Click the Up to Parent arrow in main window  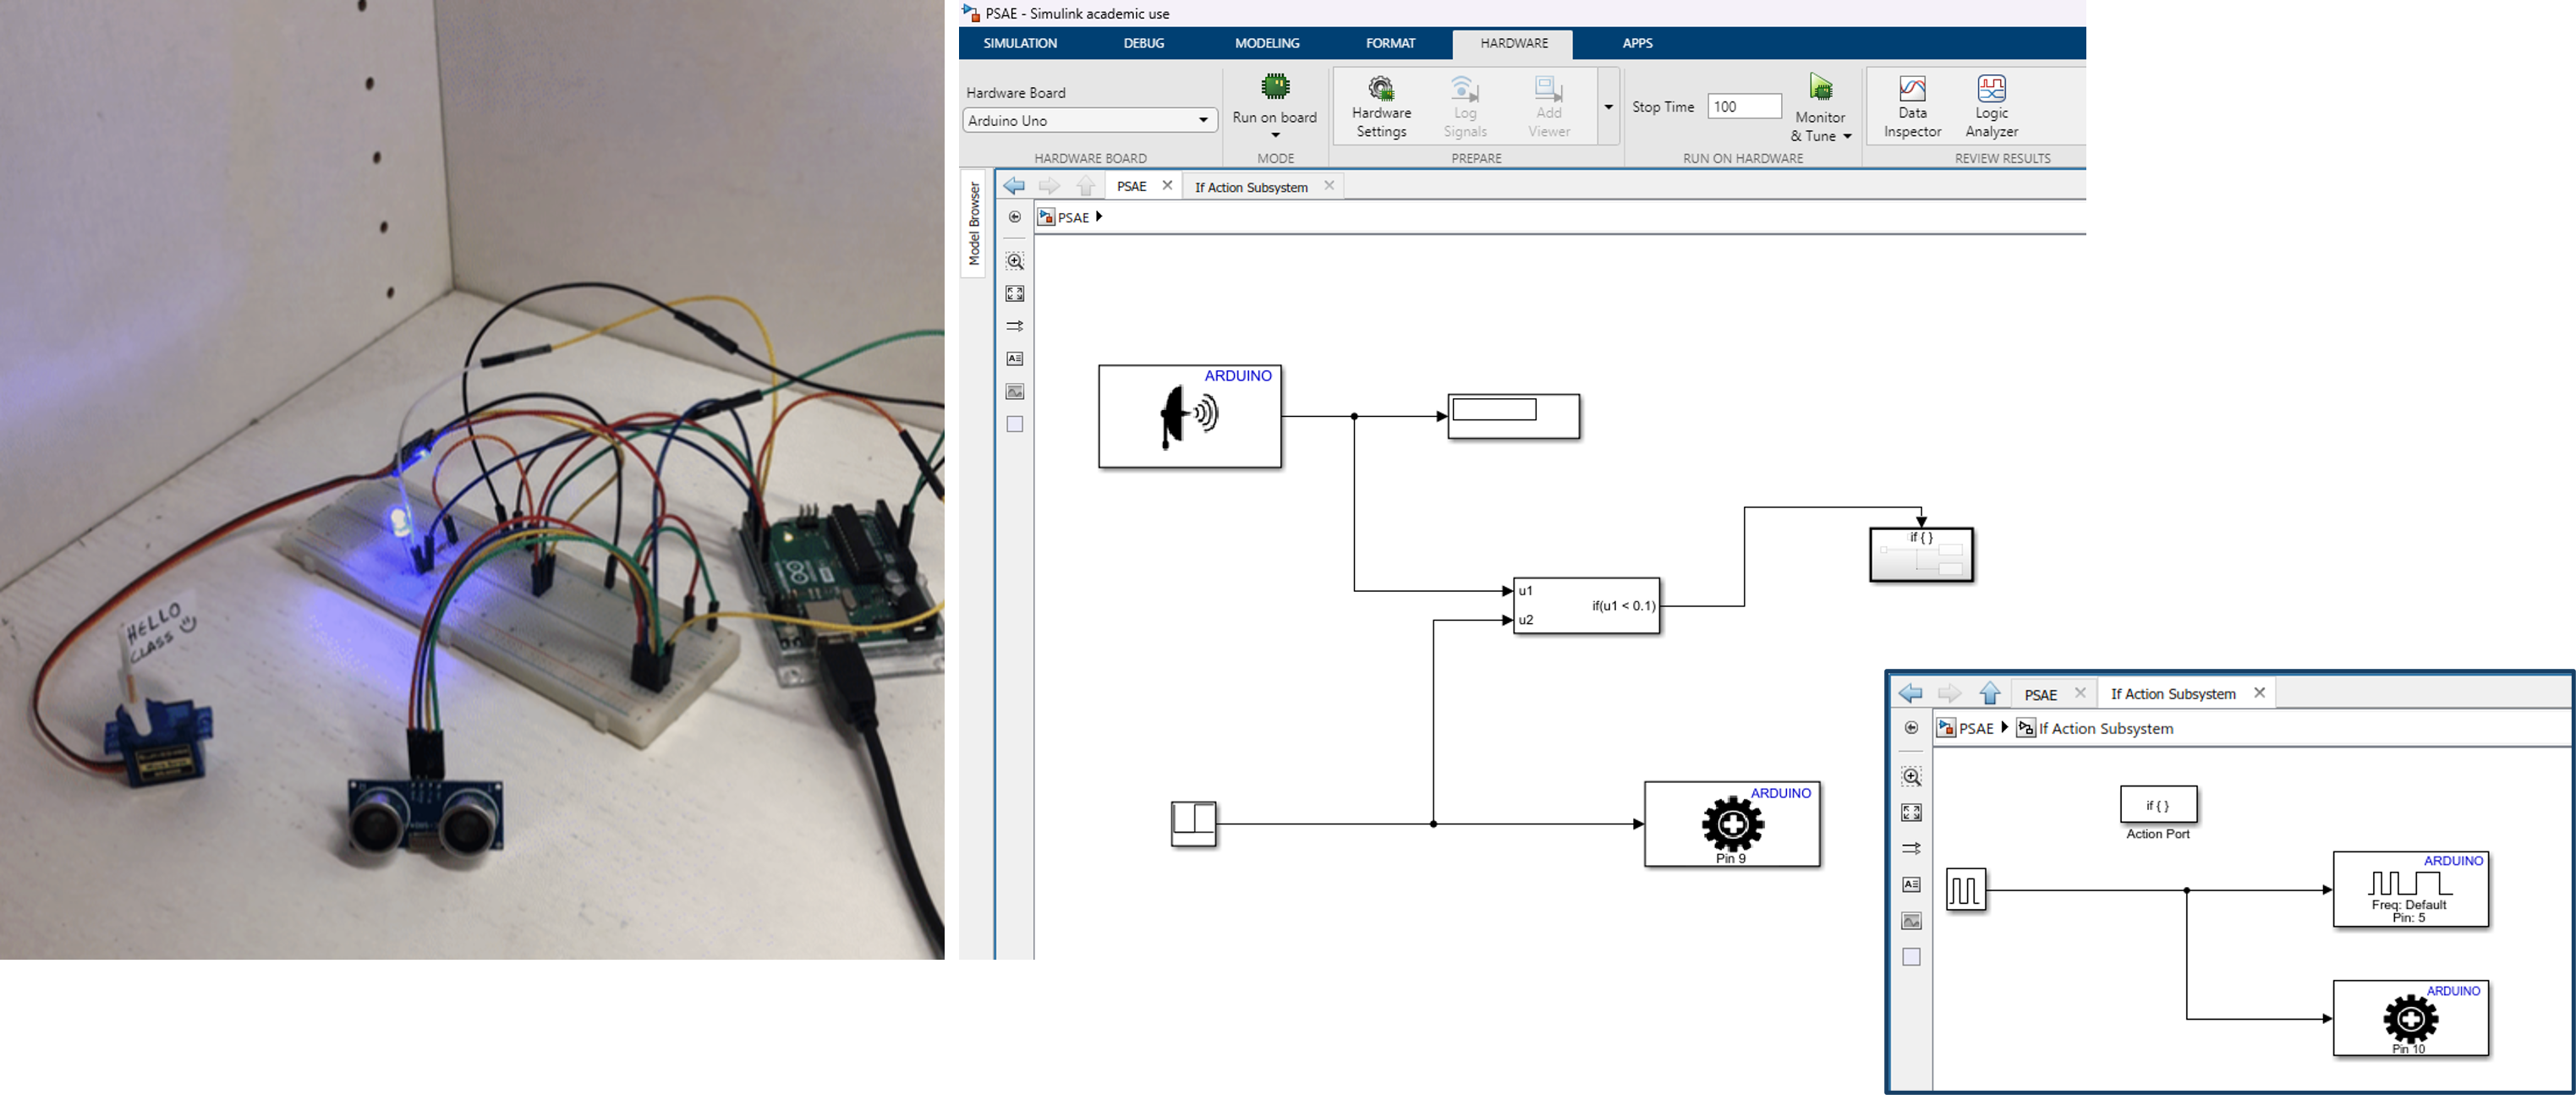(1086, 186)
